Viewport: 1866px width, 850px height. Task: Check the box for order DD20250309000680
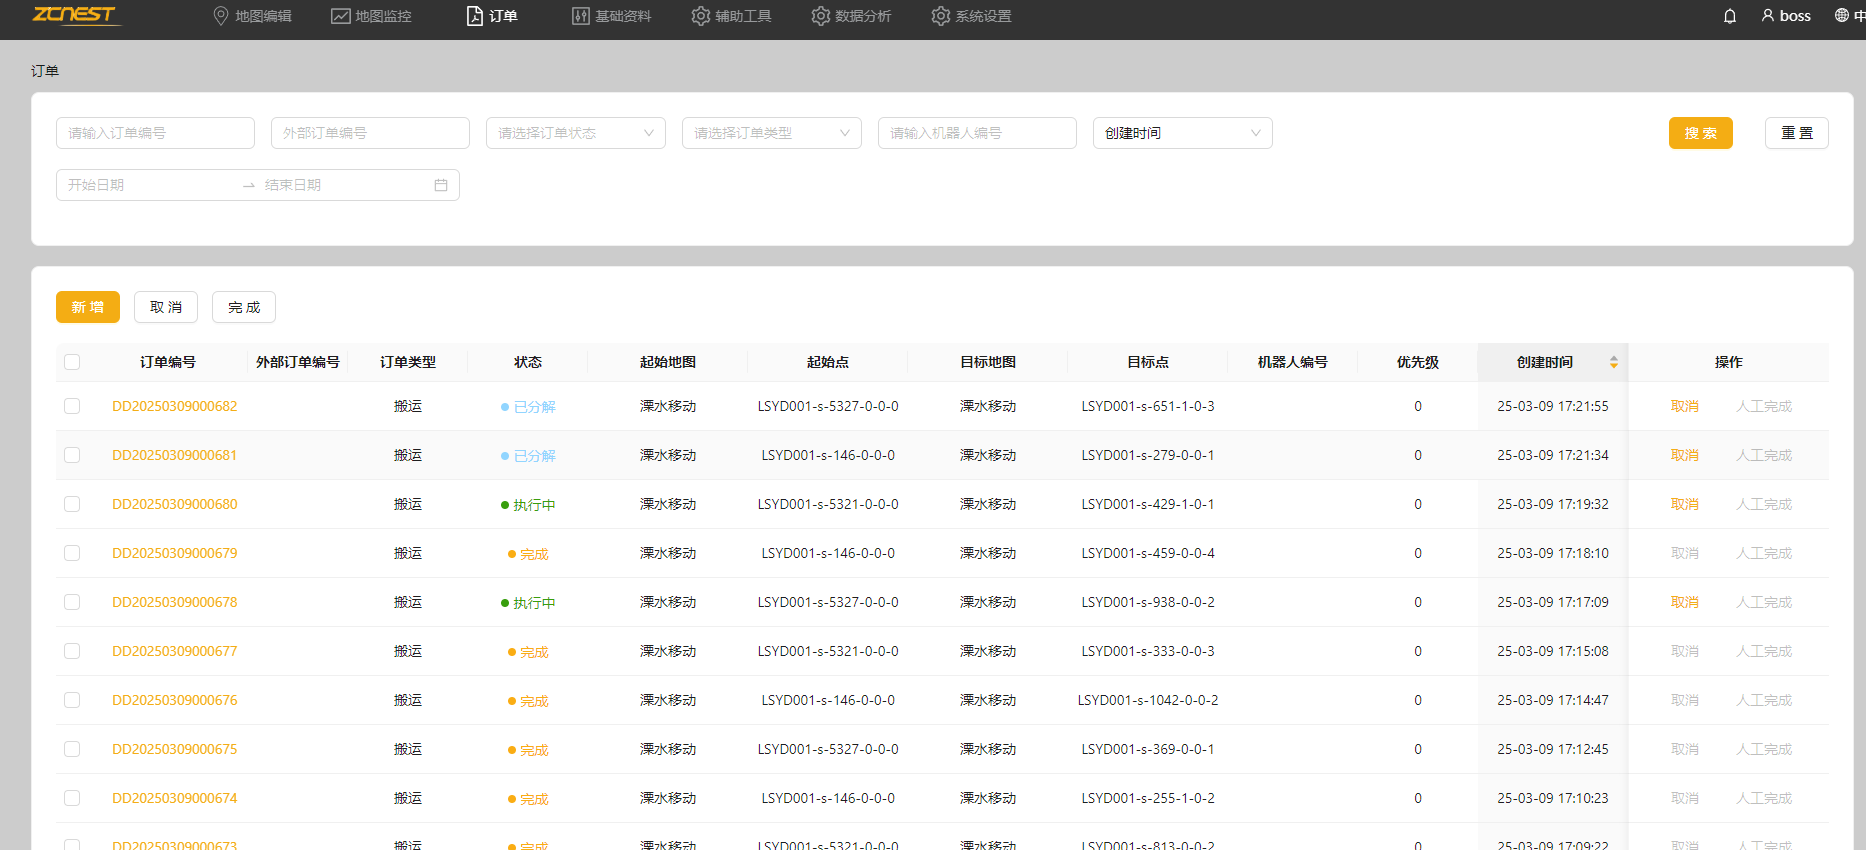tap(72, 504)
